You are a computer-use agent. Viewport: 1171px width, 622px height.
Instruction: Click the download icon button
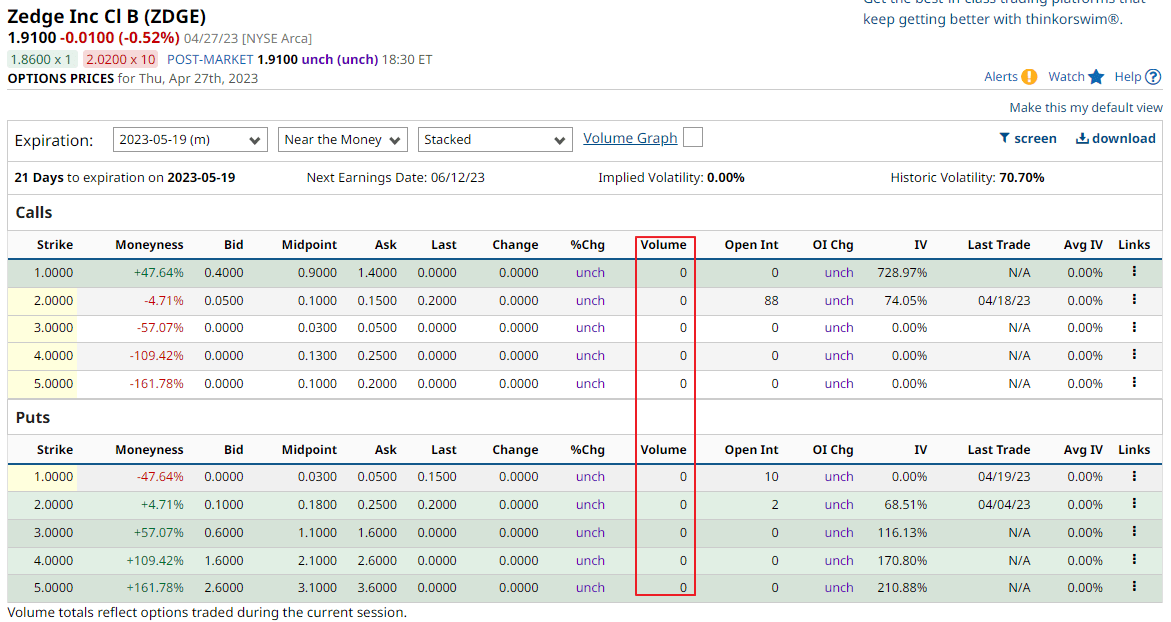pyautogui.click(x=1081, y=138)
